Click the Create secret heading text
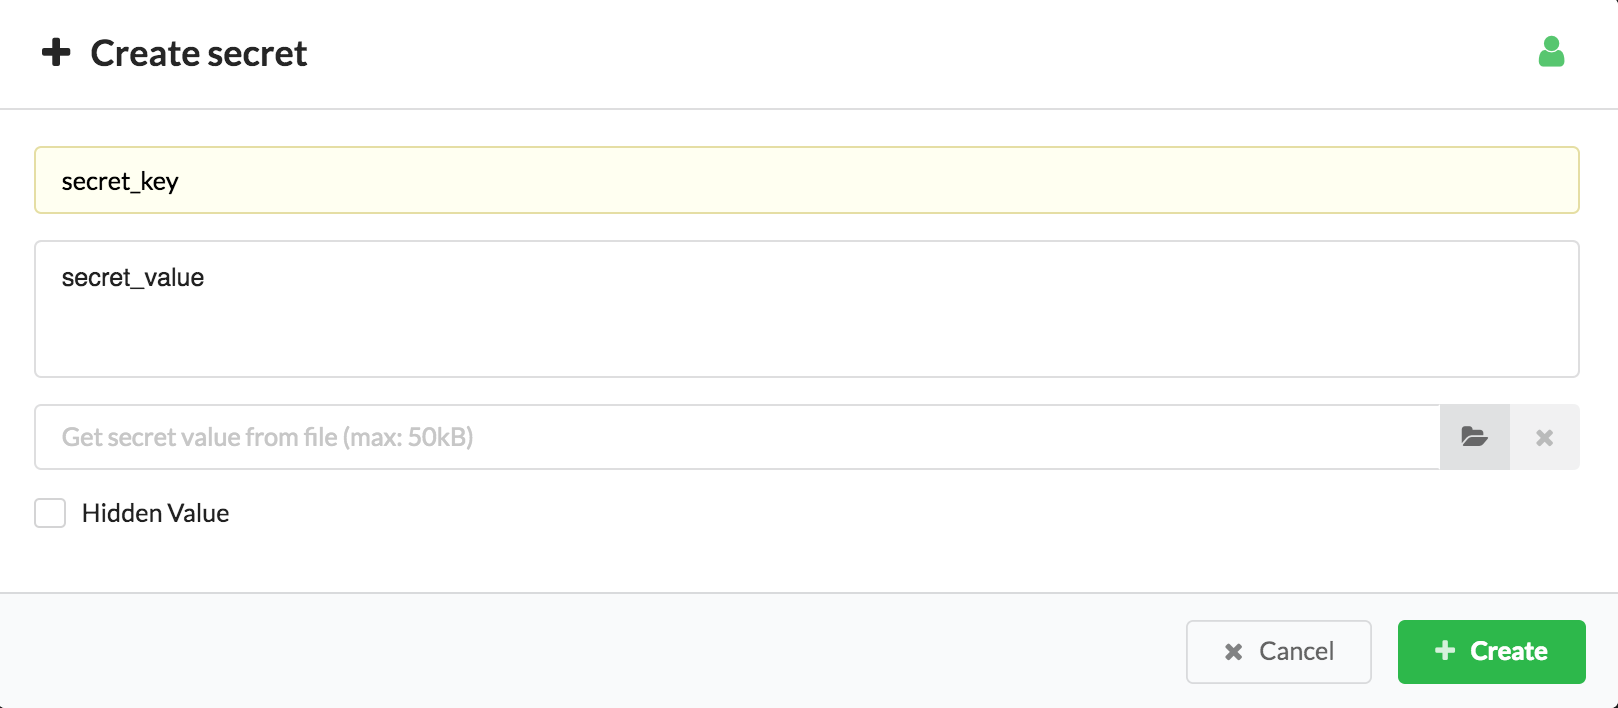This screenshot has height=708, width=1618. pos(199,53)
